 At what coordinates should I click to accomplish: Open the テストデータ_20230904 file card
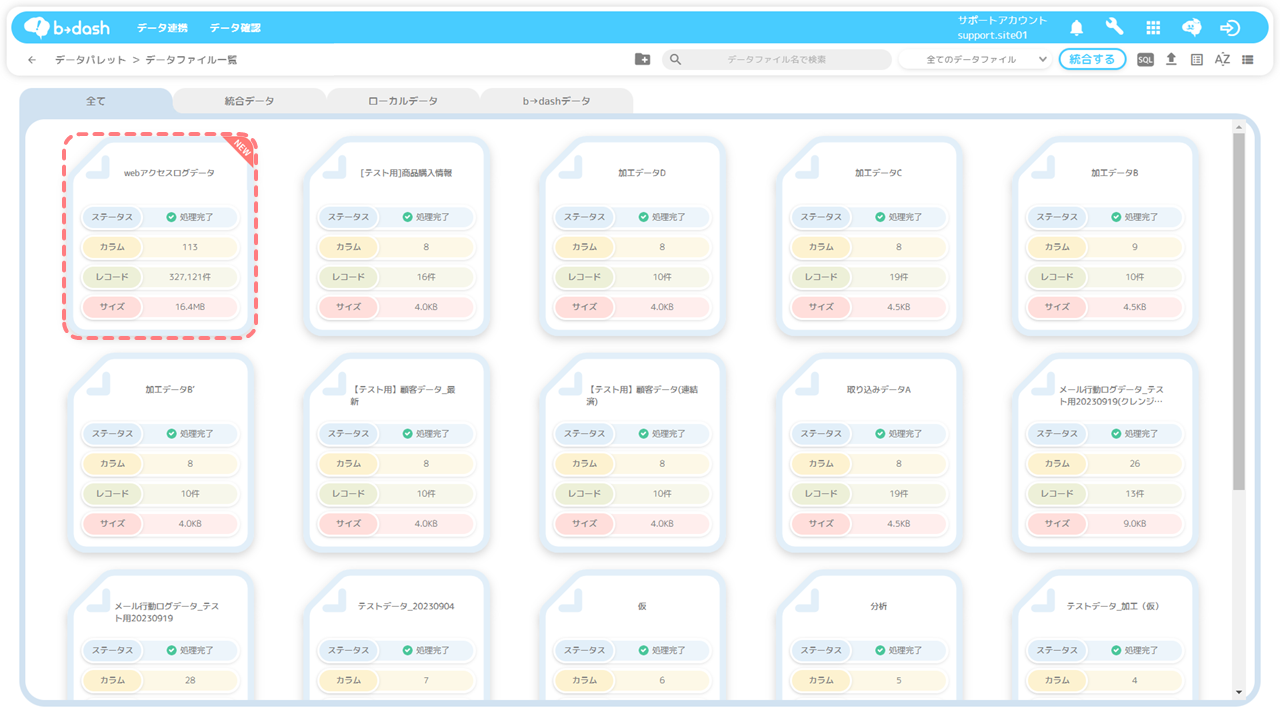pyautogui.click(x=397, y=636)
